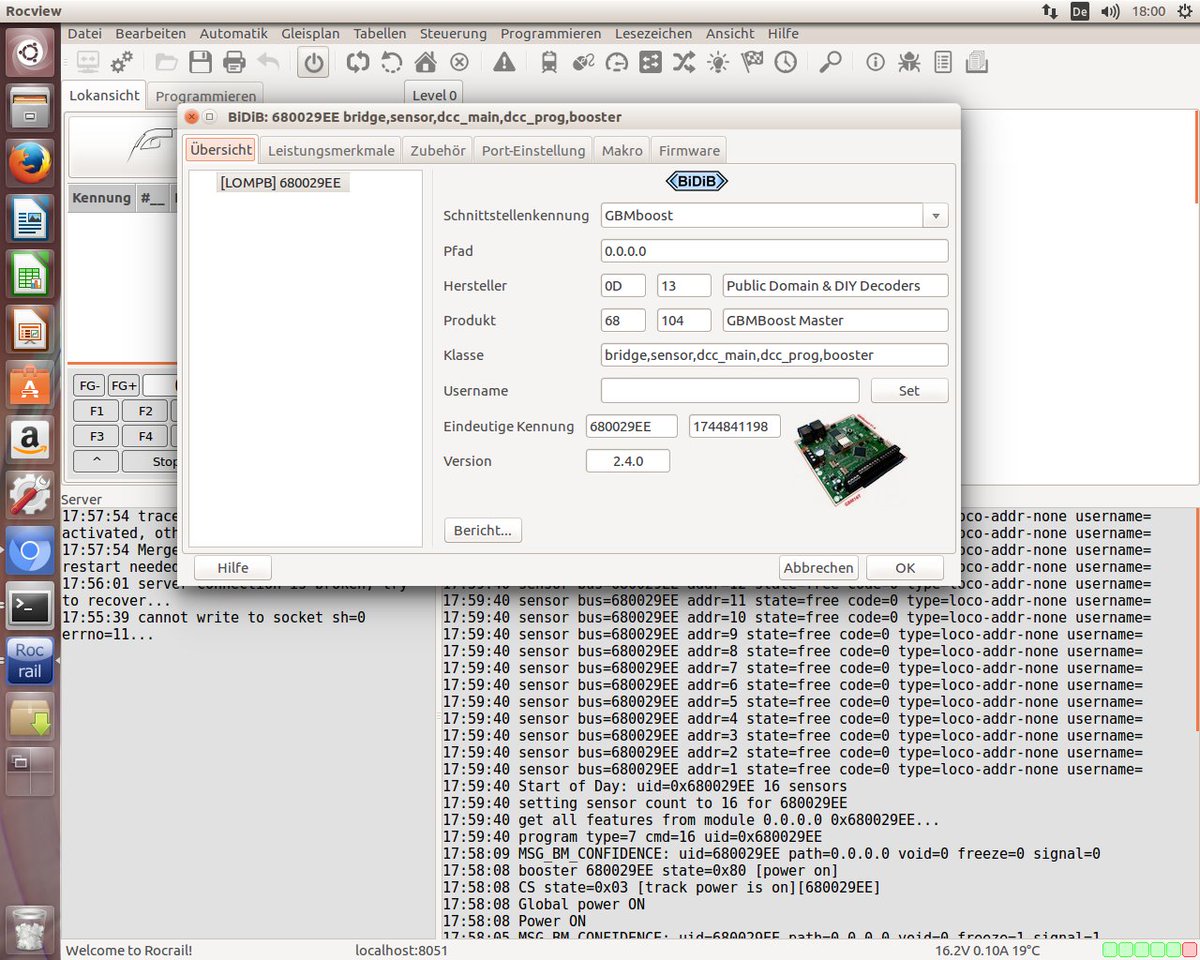The image size is (1200, 960).
Task: Click the Bericht... button
Action: 483,530
